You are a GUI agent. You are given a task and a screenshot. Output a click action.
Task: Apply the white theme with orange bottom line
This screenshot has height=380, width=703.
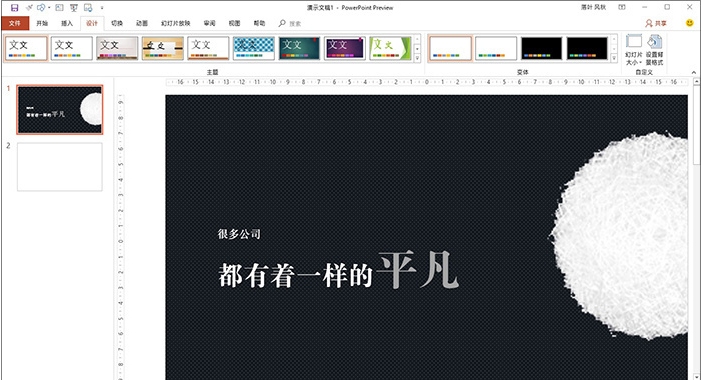coord(208,48)
